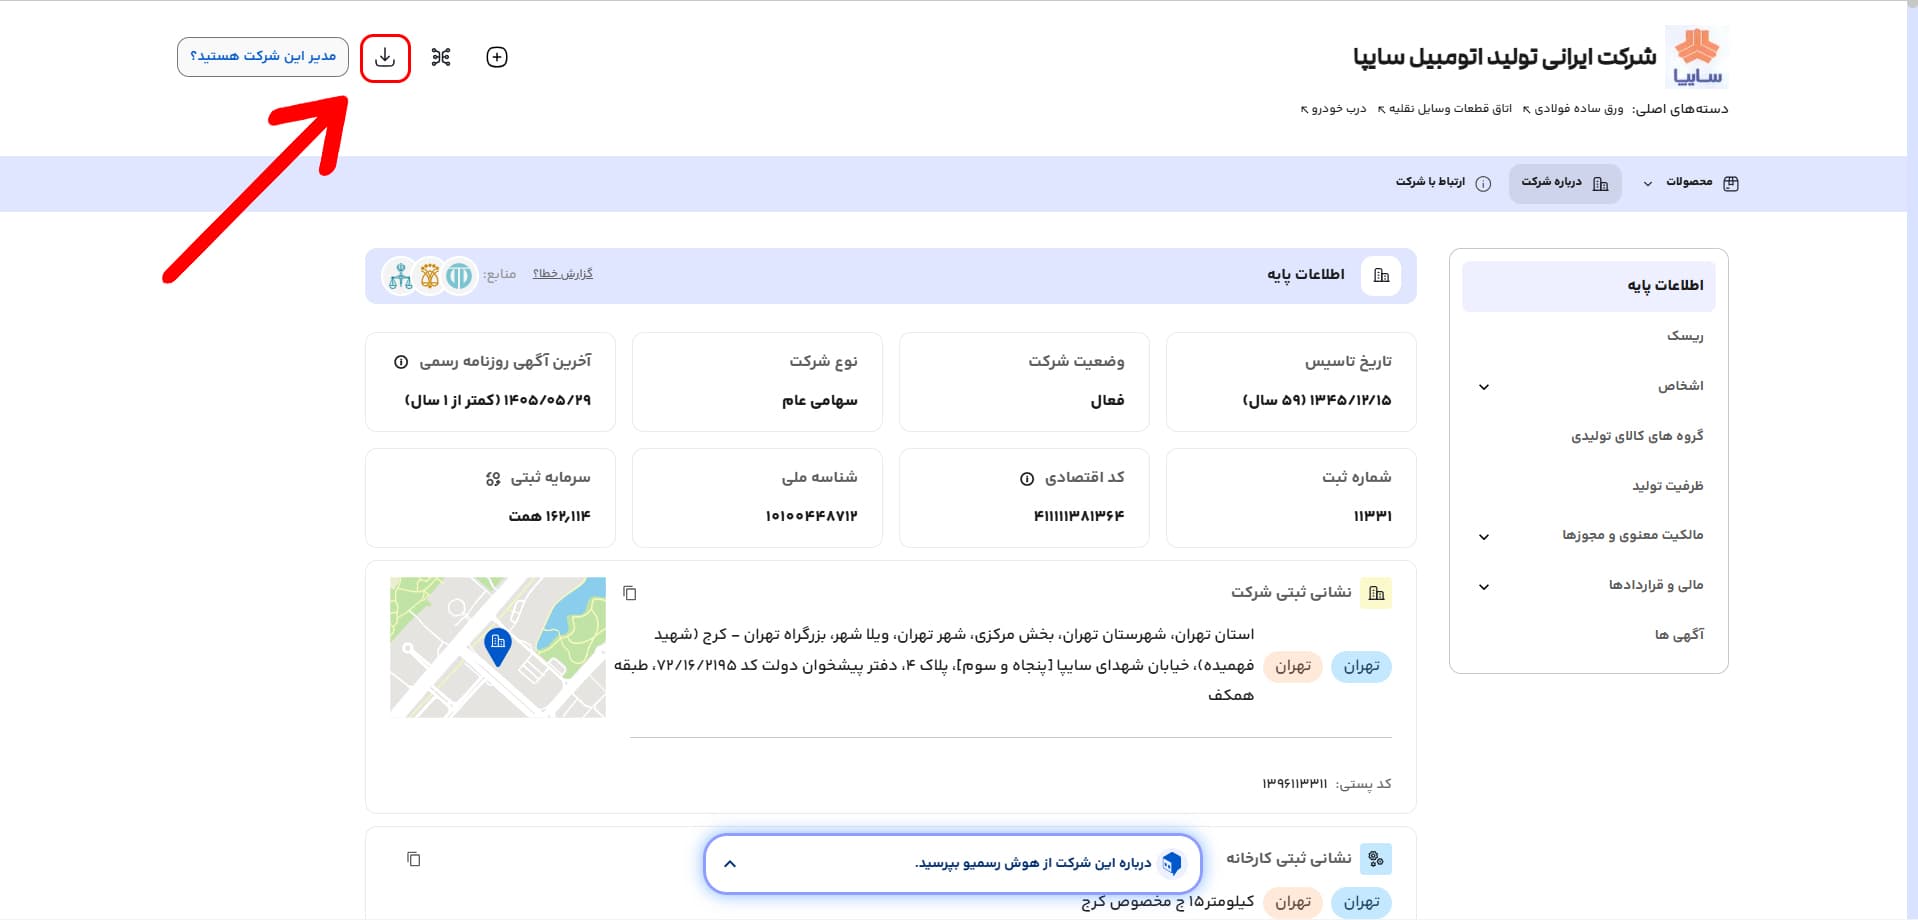Jump to ظرفیت تولید in the sidebar
This screenshot has height=920, width=1918.
click(x=1668, y=486)
